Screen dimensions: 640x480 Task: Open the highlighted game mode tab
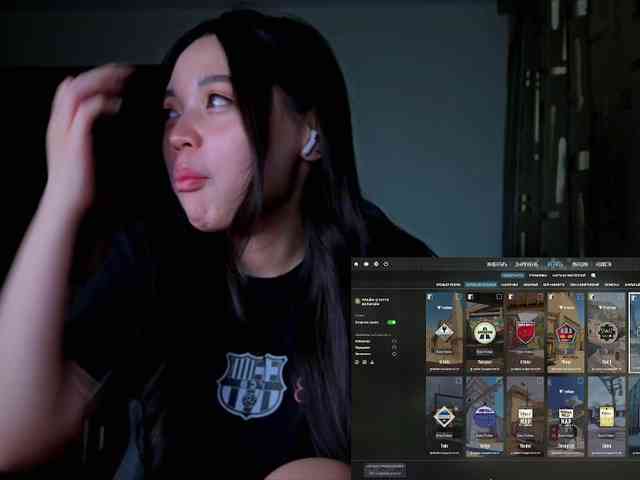[480, 285]
